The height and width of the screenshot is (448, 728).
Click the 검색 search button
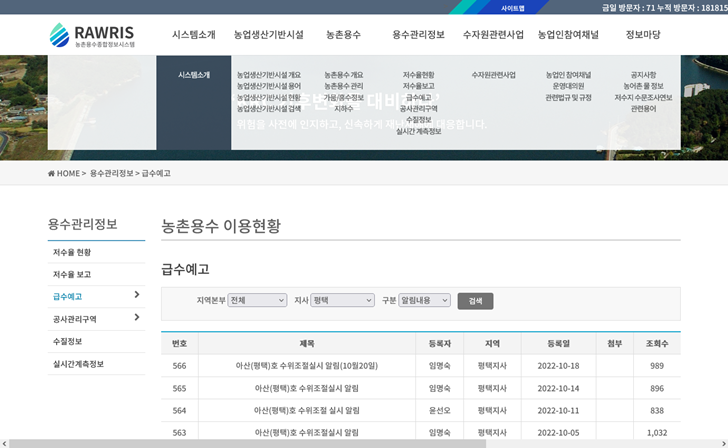coord(475,301)
